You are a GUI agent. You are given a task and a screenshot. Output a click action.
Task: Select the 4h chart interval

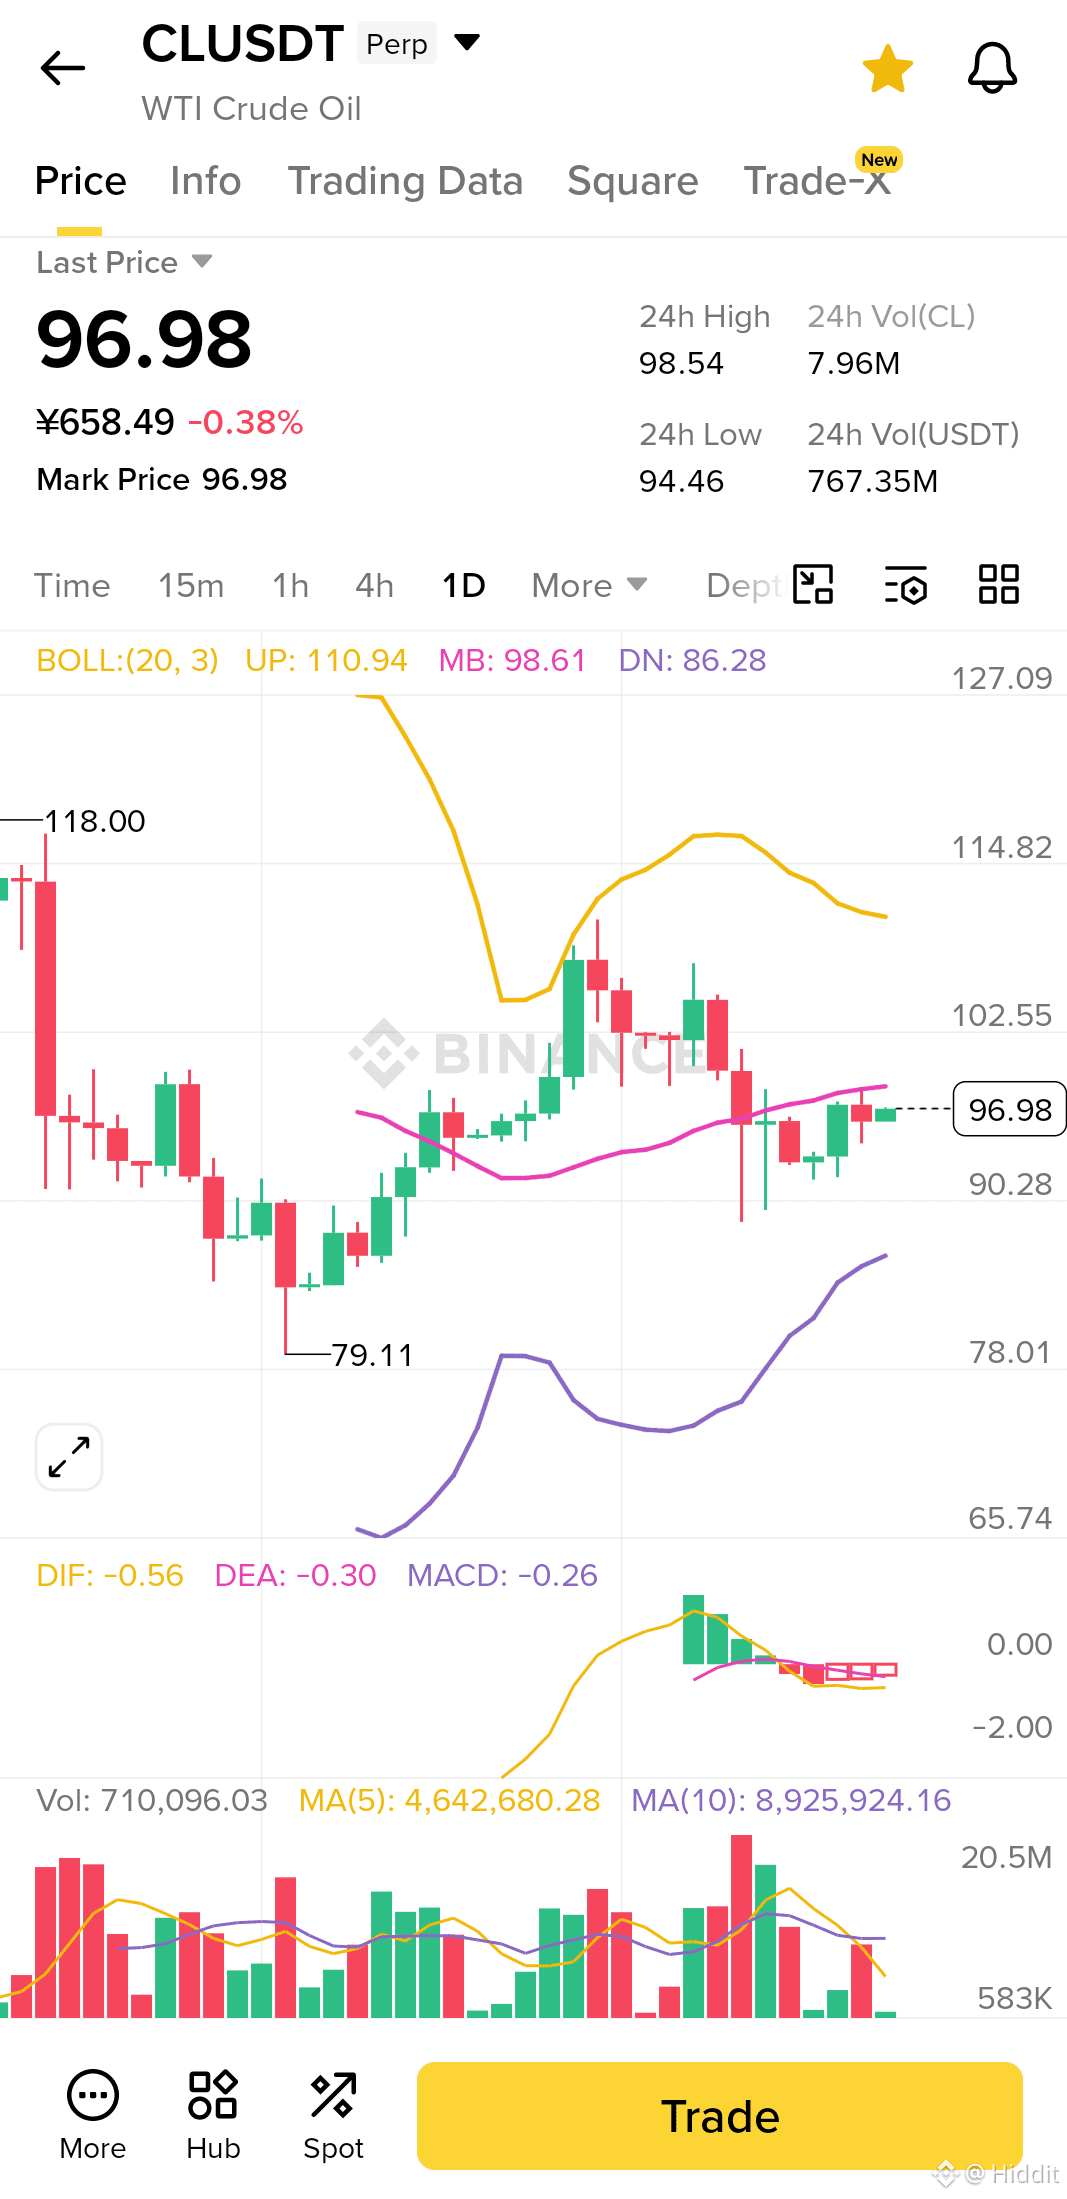point(374,586)
